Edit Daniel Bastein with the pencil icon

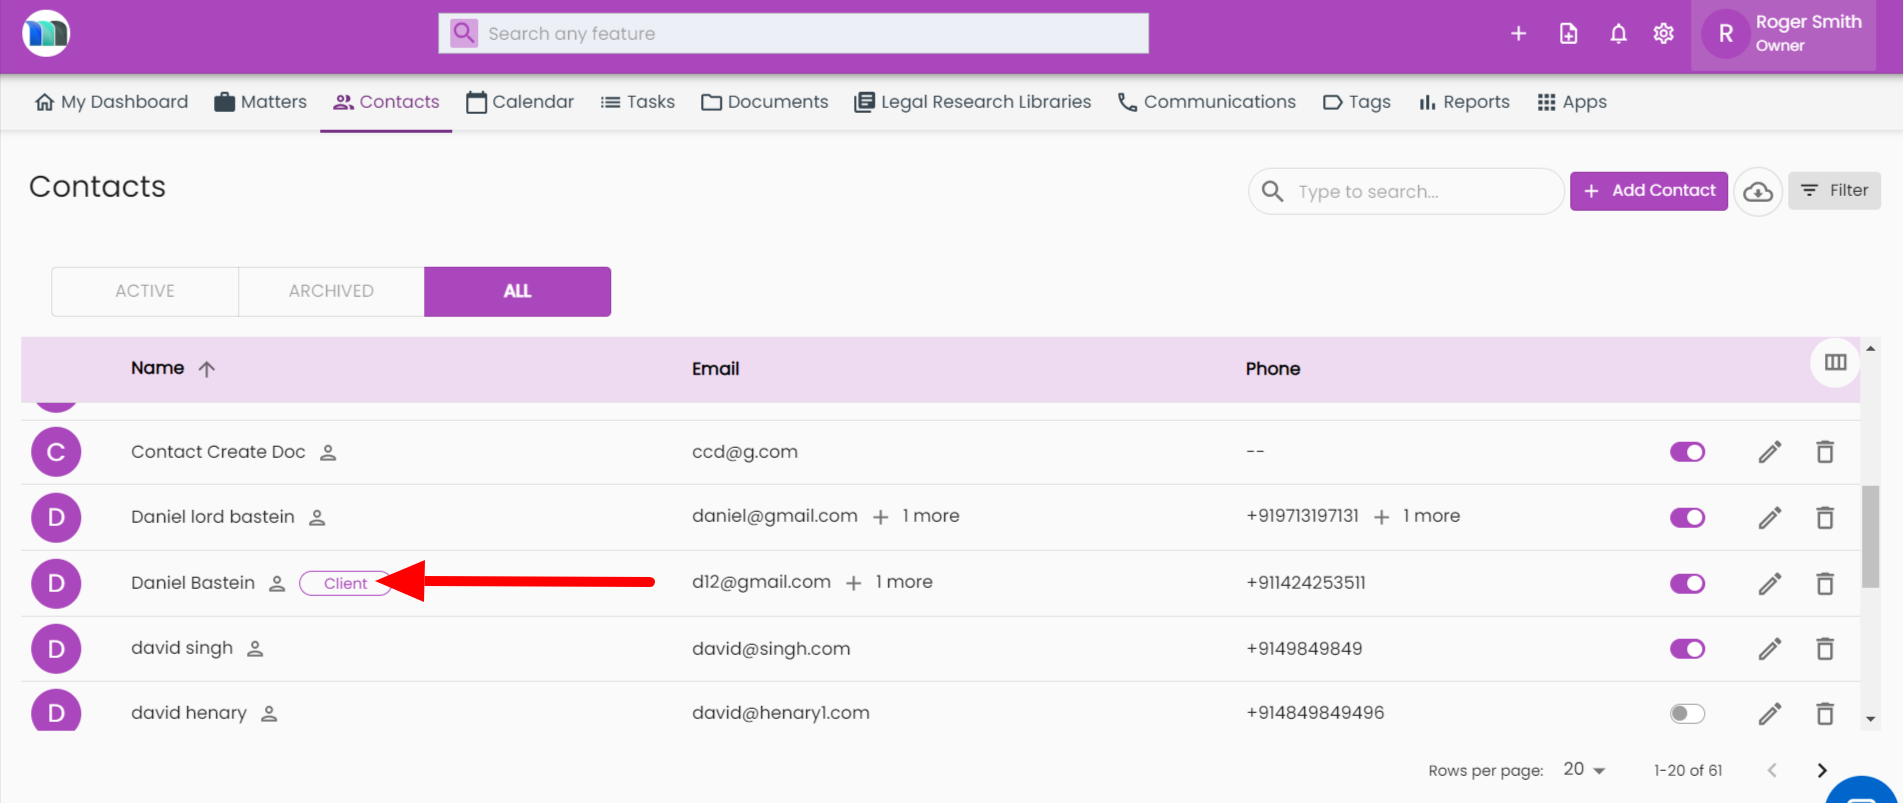coord(1769,584)
